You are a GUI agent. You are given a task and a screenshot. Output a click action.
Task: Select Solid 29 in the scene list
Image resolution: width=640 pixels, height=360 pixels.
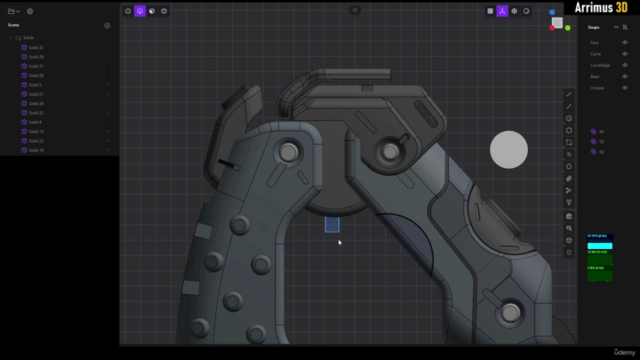(x=36, y=57)
